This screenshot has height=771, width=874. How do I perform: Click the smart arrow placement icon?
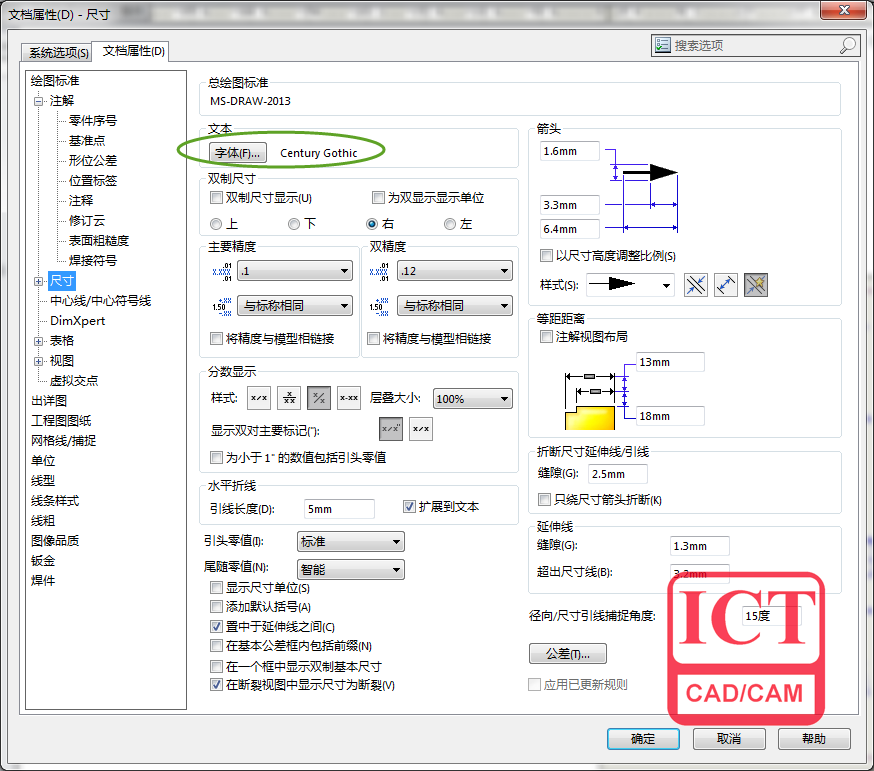click(x=755, y=285)
